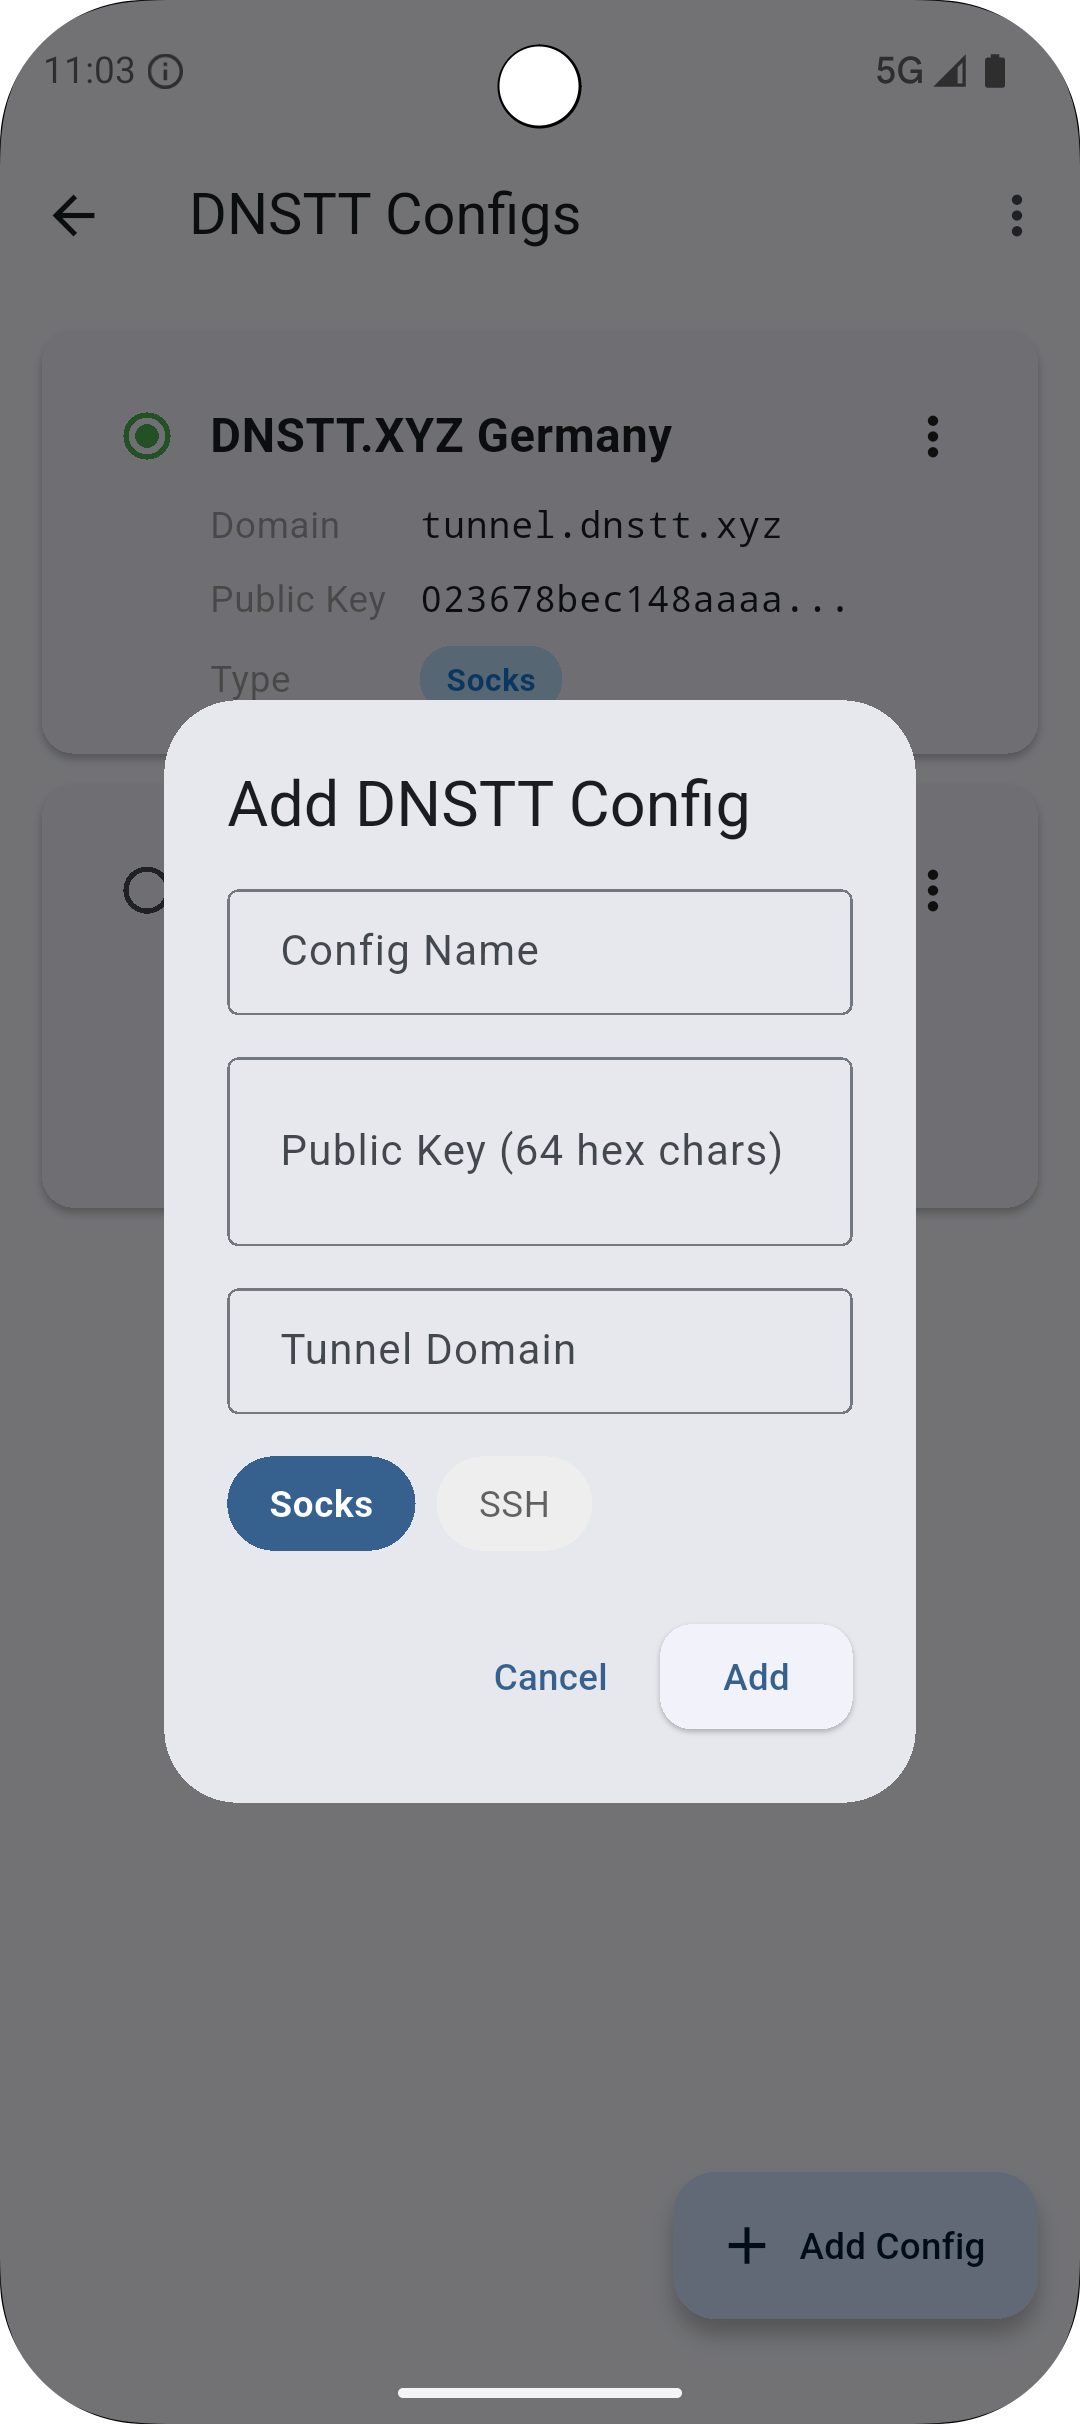Select the second config's radio button
The height and width of the screenshot is (2424, 1080).
pos(145,890)
